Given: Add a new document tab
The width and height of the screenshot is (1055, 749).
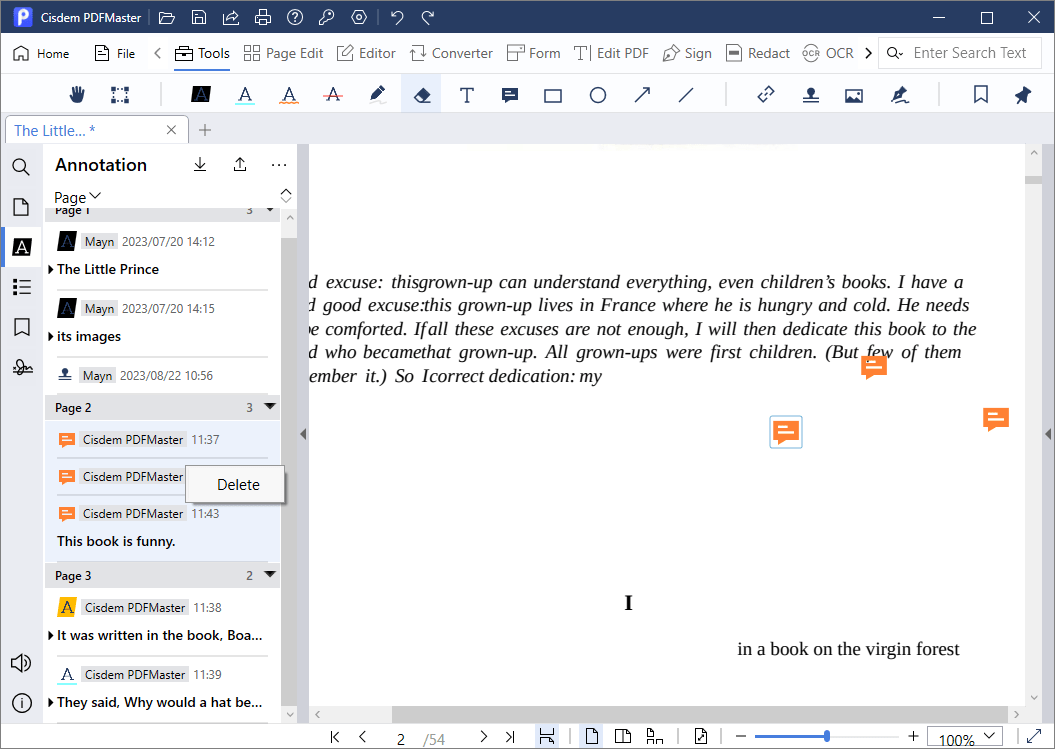Looking at the screenshot, I should tap(205, 130).
